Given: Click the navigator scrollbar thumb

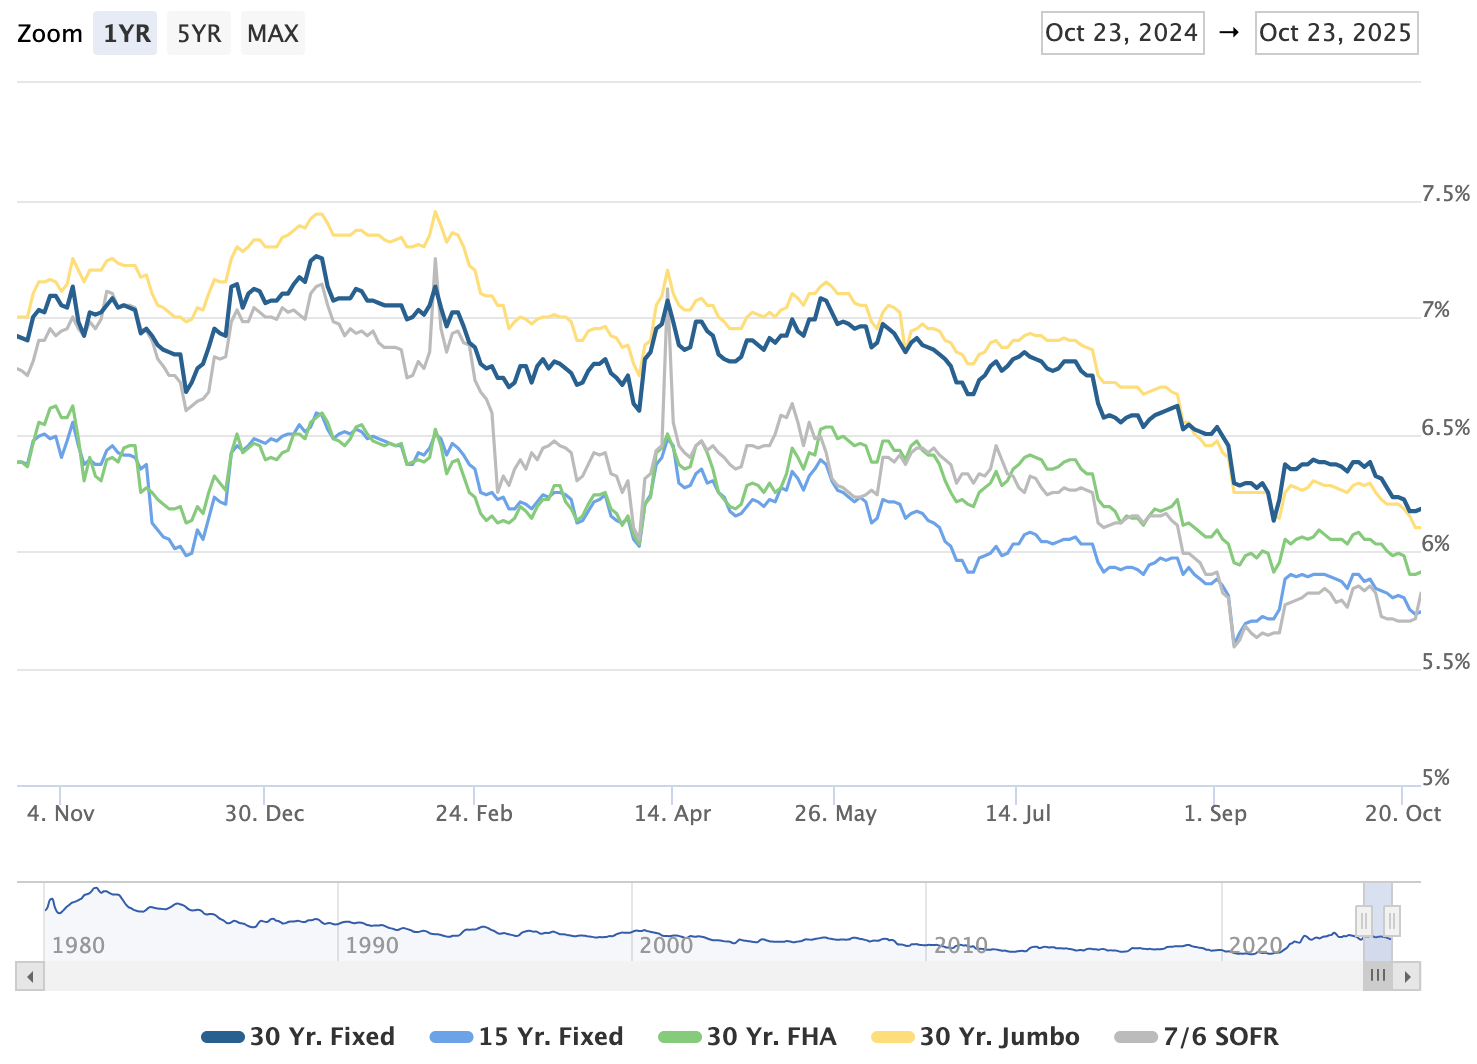Looking at the screenshot, I should (1377, 976).
